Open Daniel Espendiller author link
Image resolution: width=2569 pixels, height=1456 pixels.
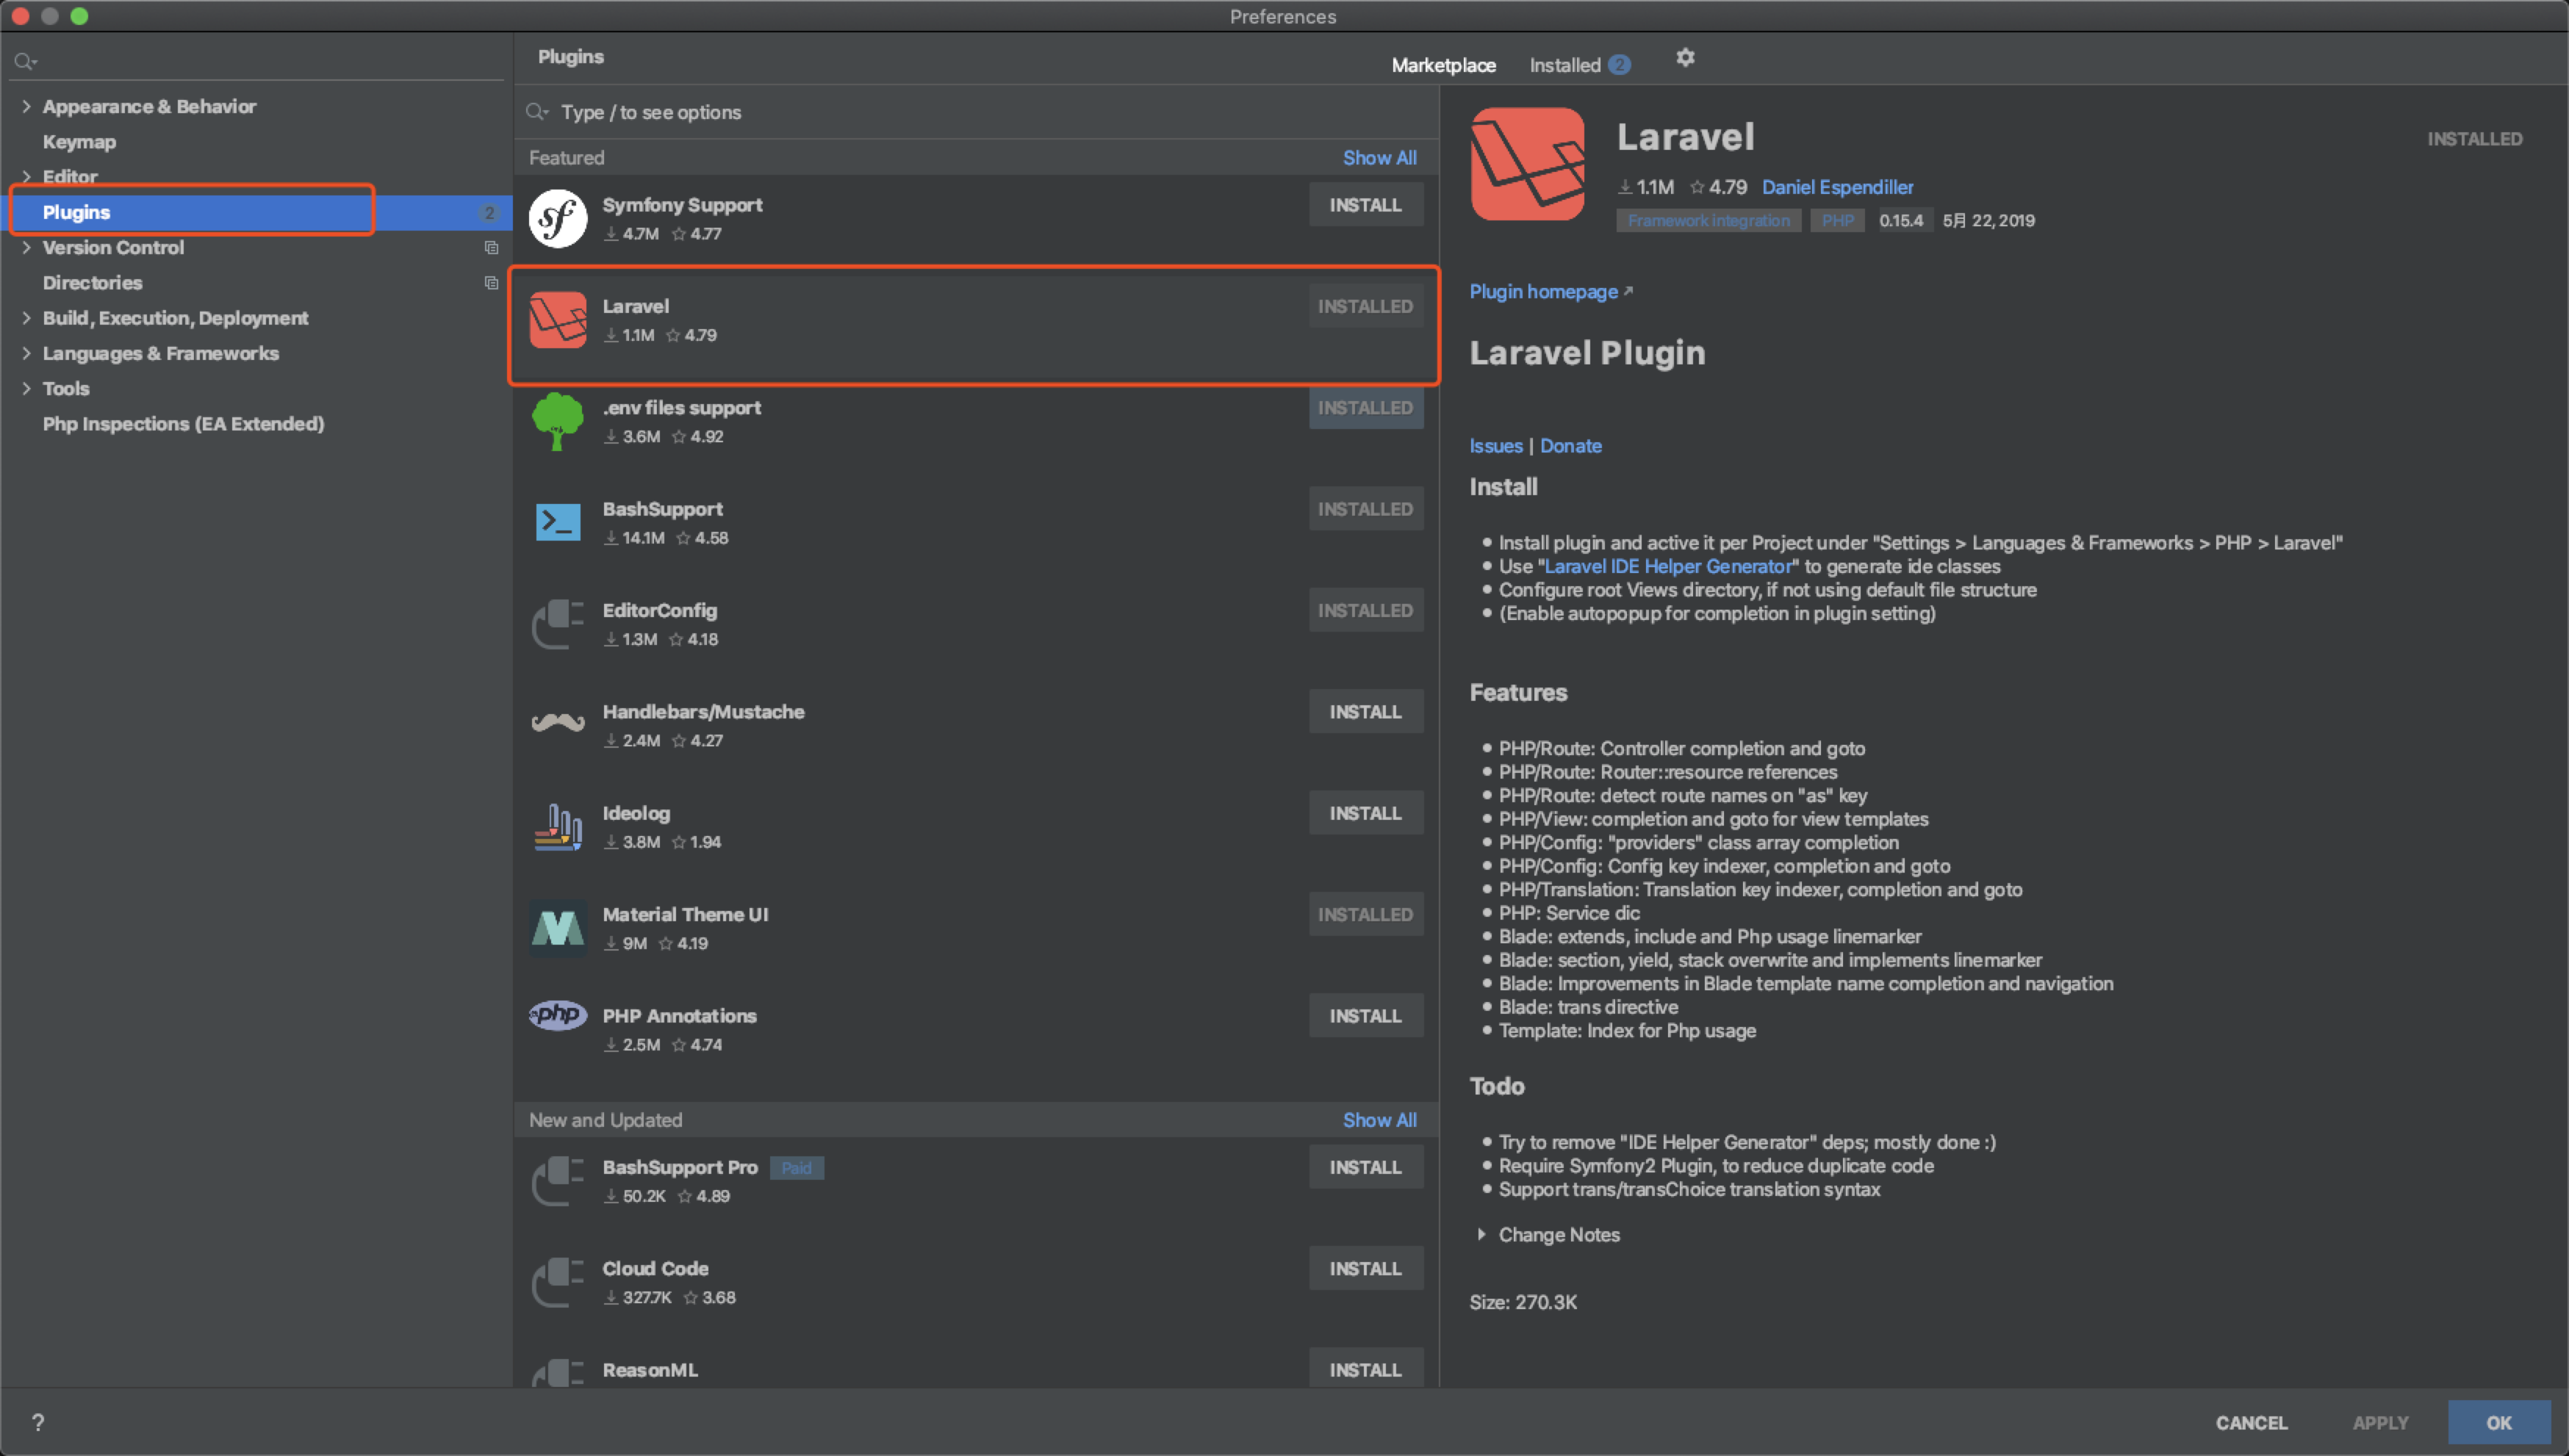1837,187
